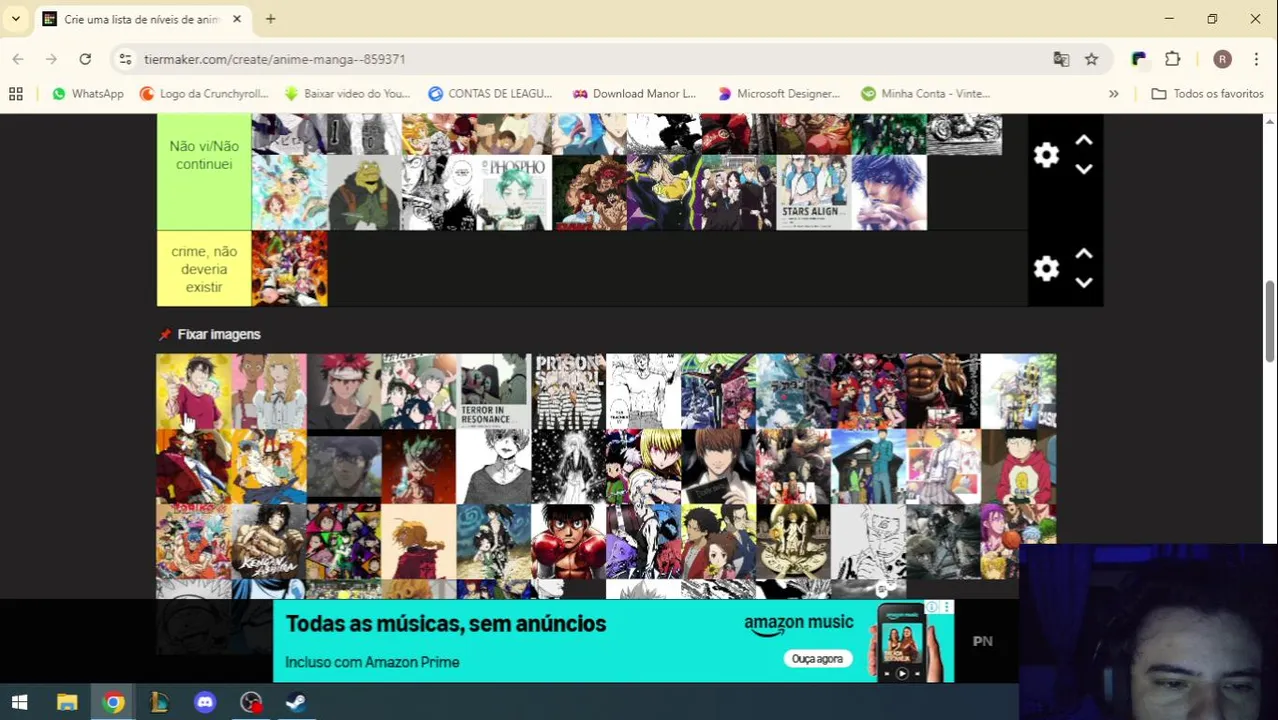
Task: Select the red boxing gloves boxer thumbnail
Action: 568,541
